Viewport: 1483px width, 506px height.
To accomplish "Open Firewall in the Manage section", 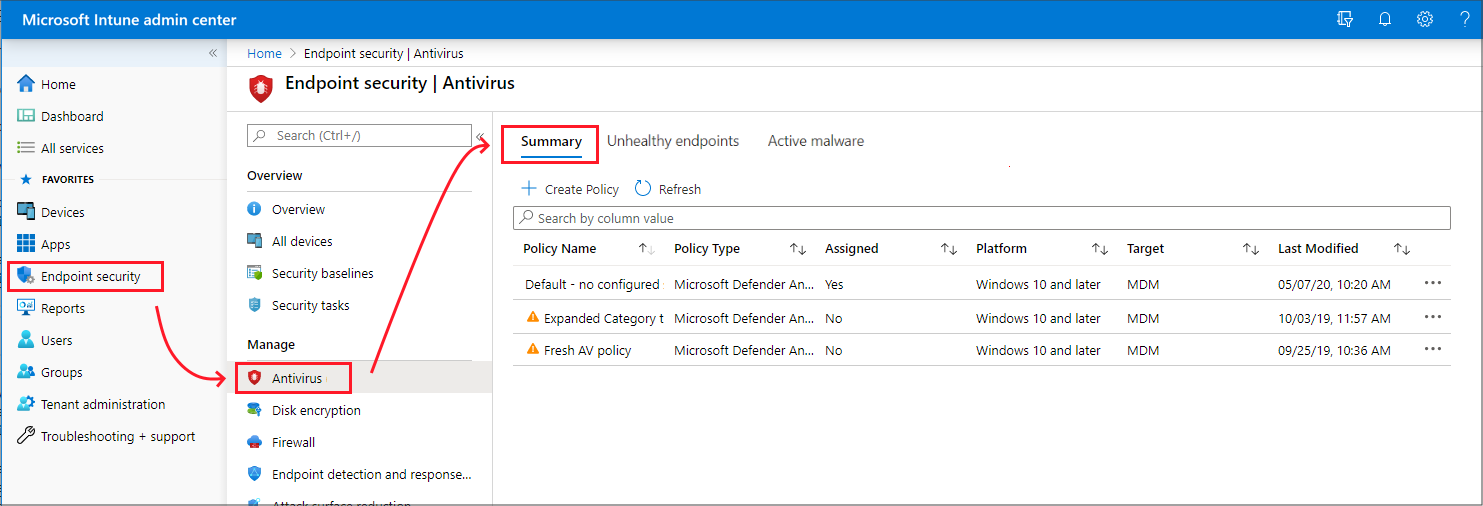I will coord(293,442).
